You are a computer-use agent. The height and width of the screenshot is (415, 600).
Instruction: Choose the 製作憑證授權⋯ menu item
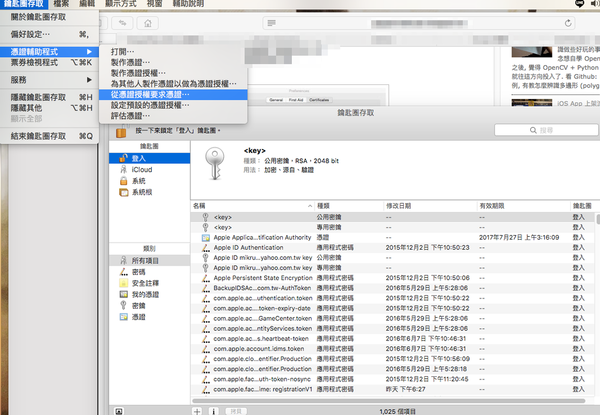[173, 73]
